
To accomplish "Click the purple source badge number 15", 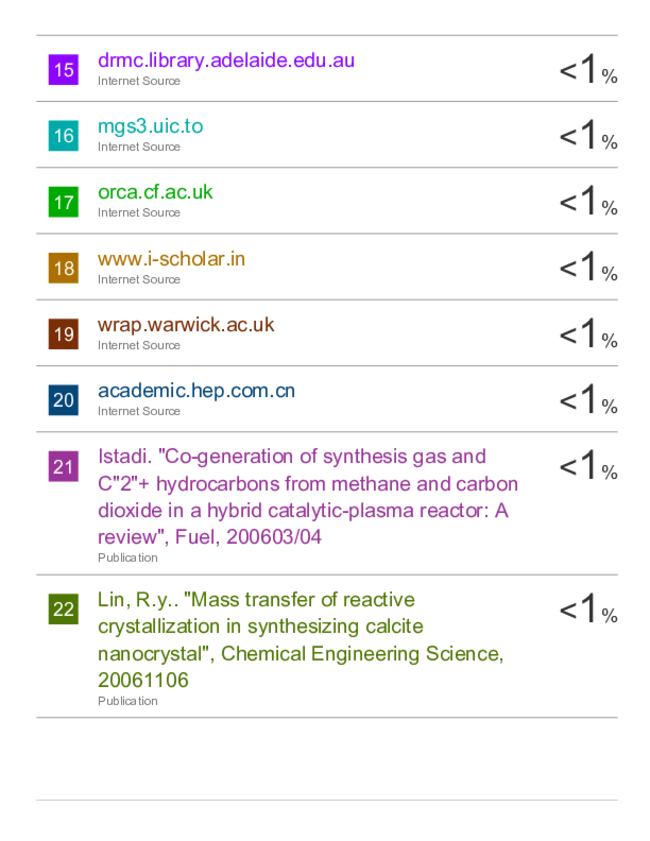I will [x=63, y=70].
